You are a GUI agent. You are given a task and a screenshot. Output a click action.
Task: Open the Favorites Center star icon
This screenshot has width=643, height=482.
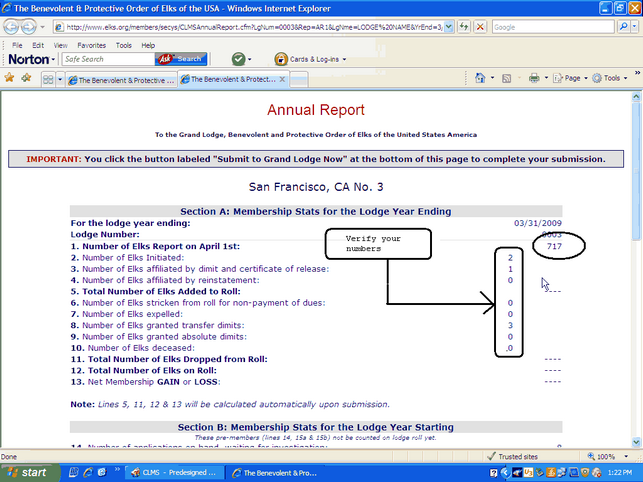[x=10, y=78]
